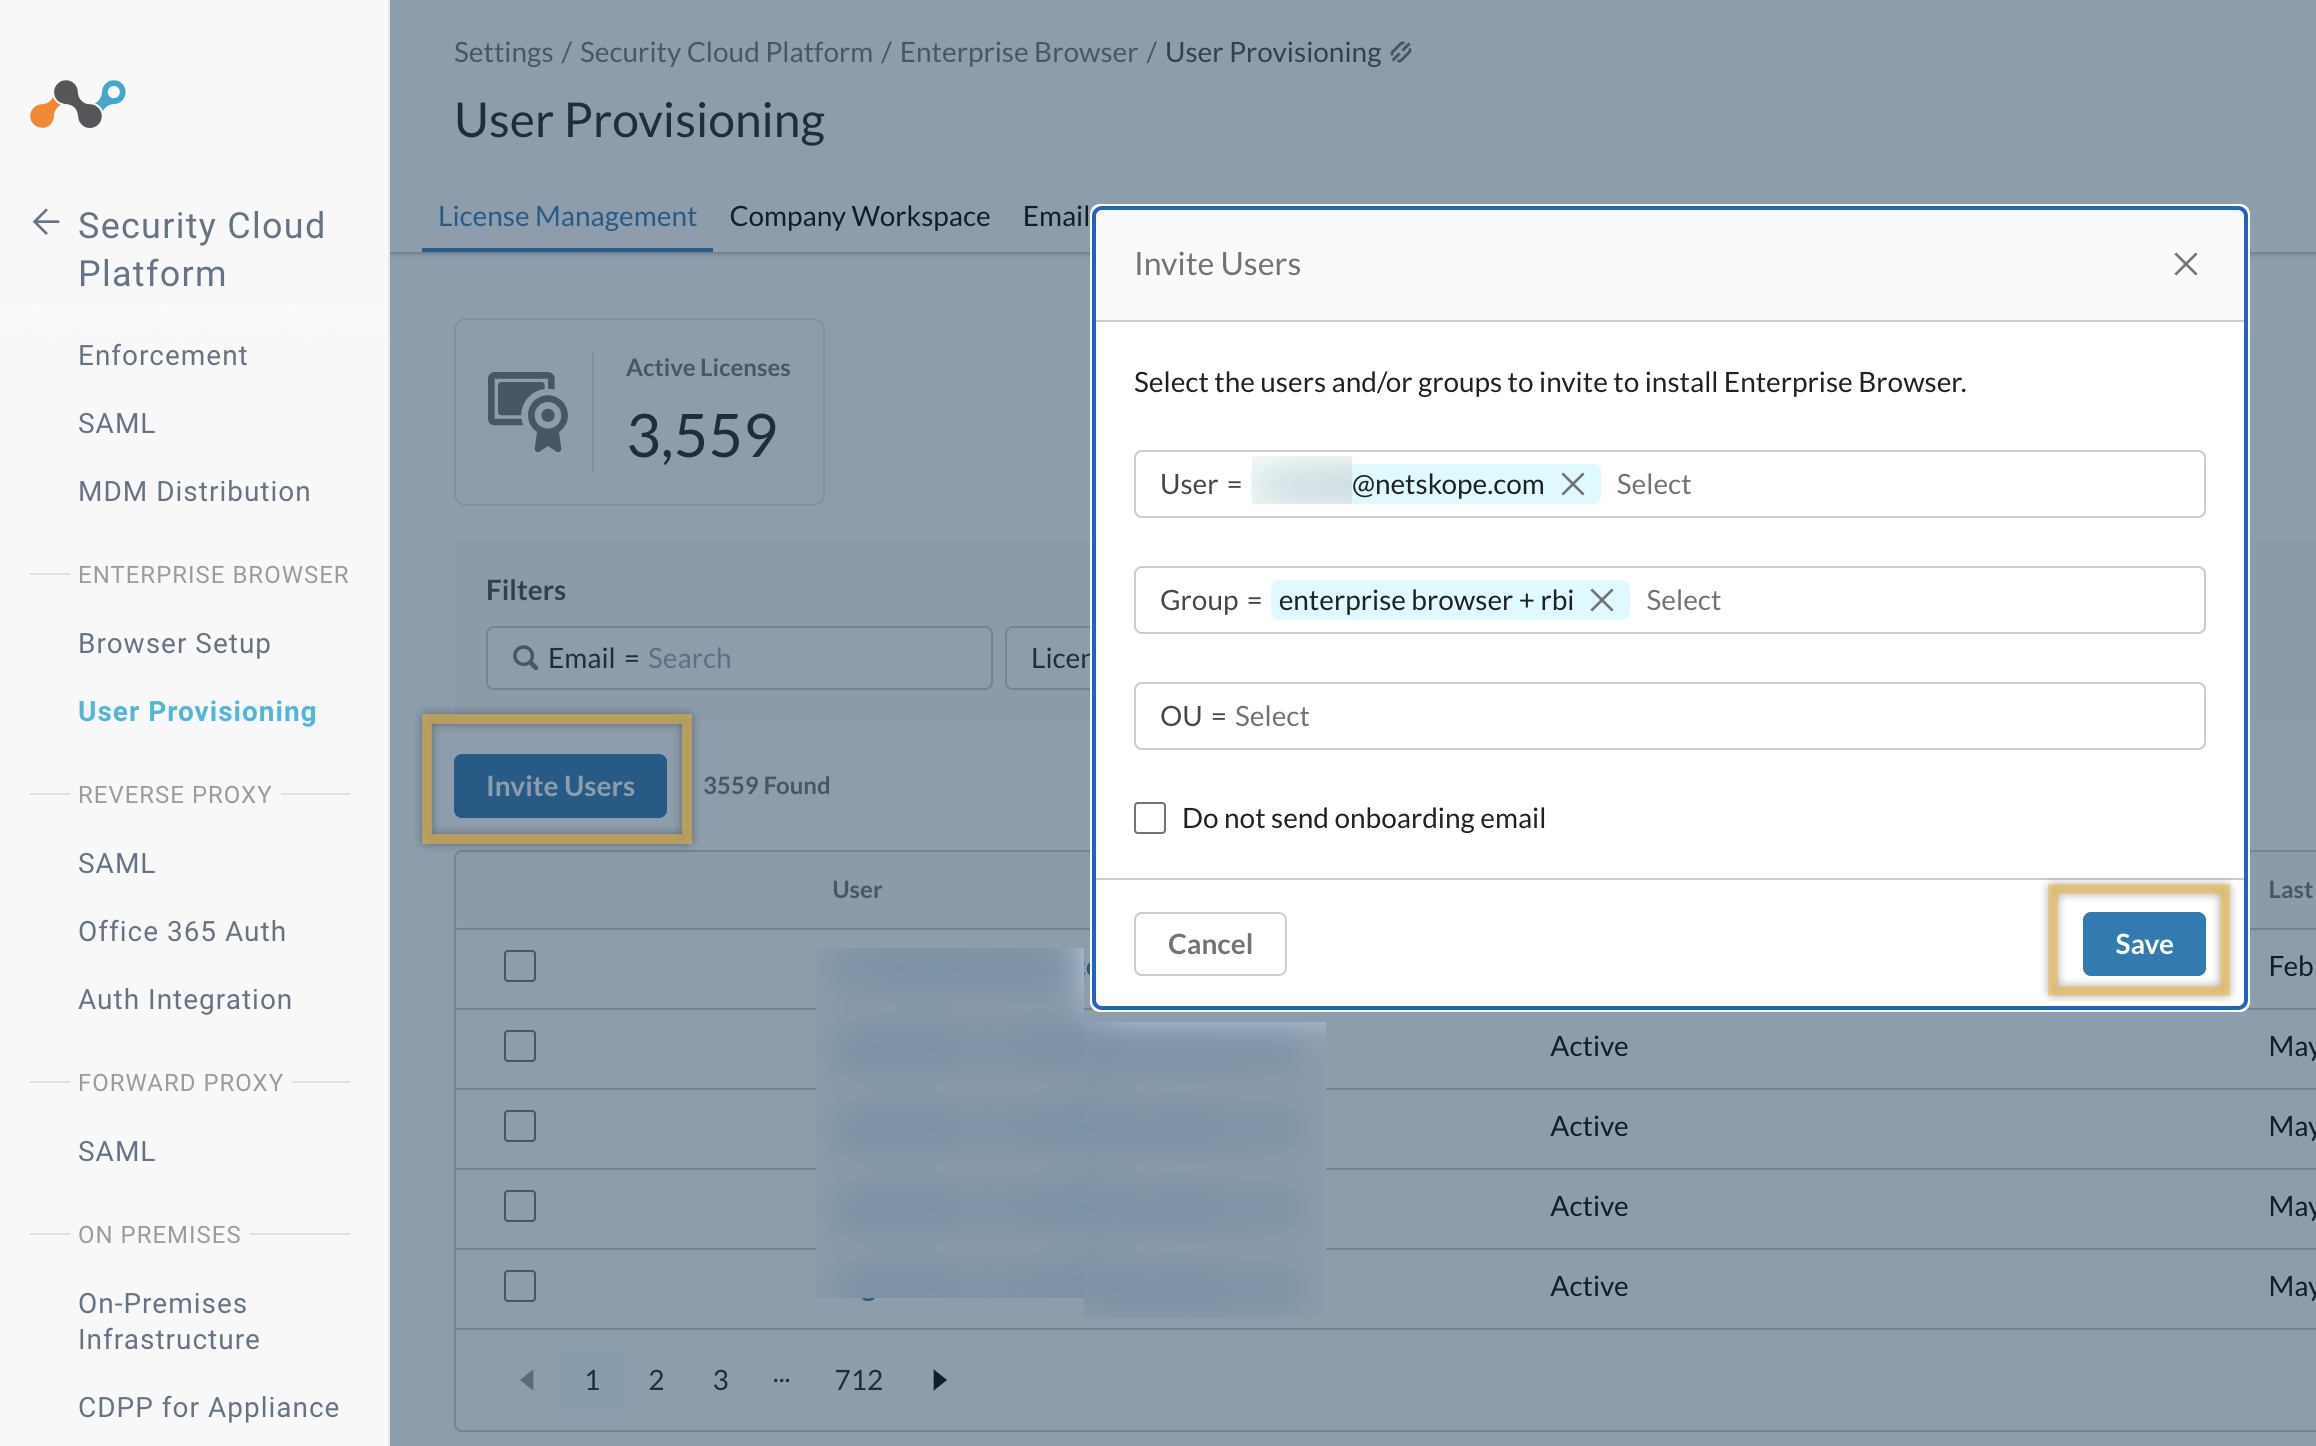Enable Do not send onboarding email
This screenshot has width=2316, height=1446.
(1149, 817)
